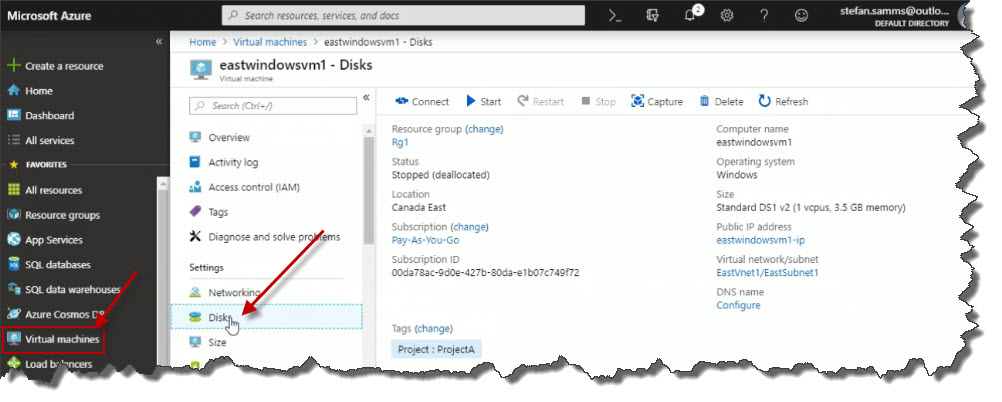Capture the VM image
The image size is (1002, 402).
(x=657, y=102)
